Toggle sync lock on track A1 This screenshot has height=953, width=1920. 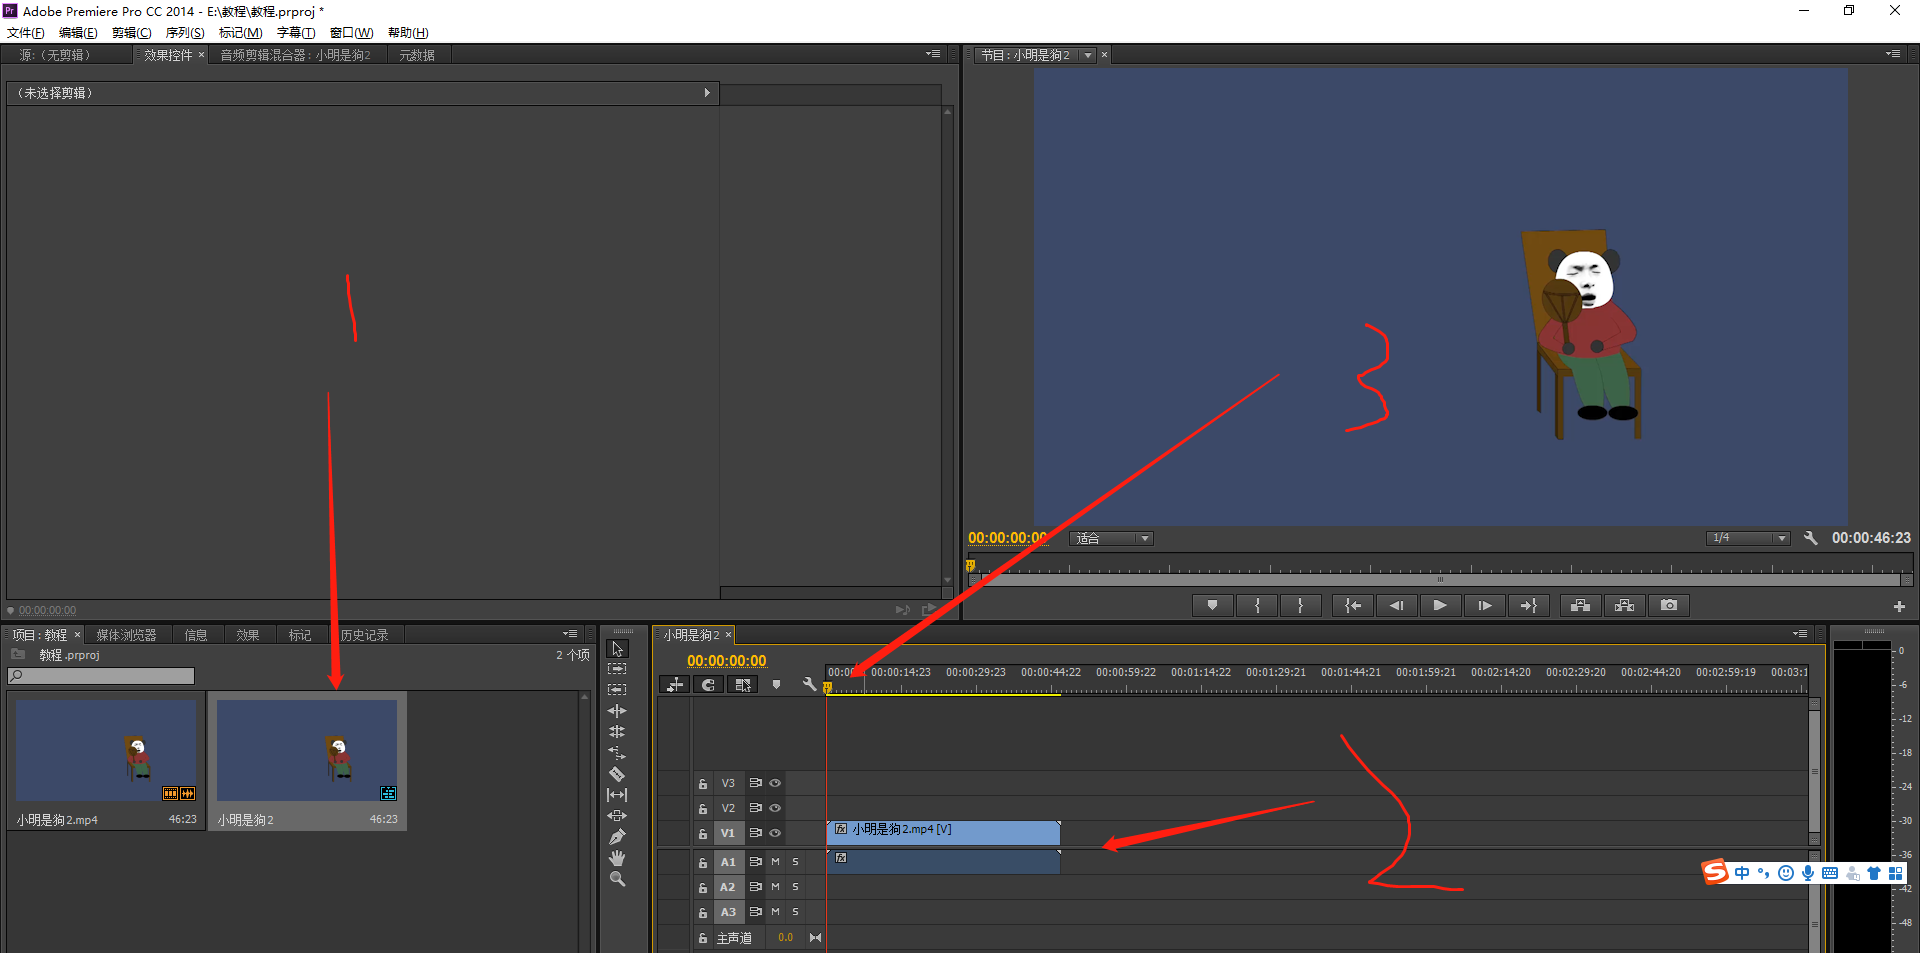tap(756, 861)
